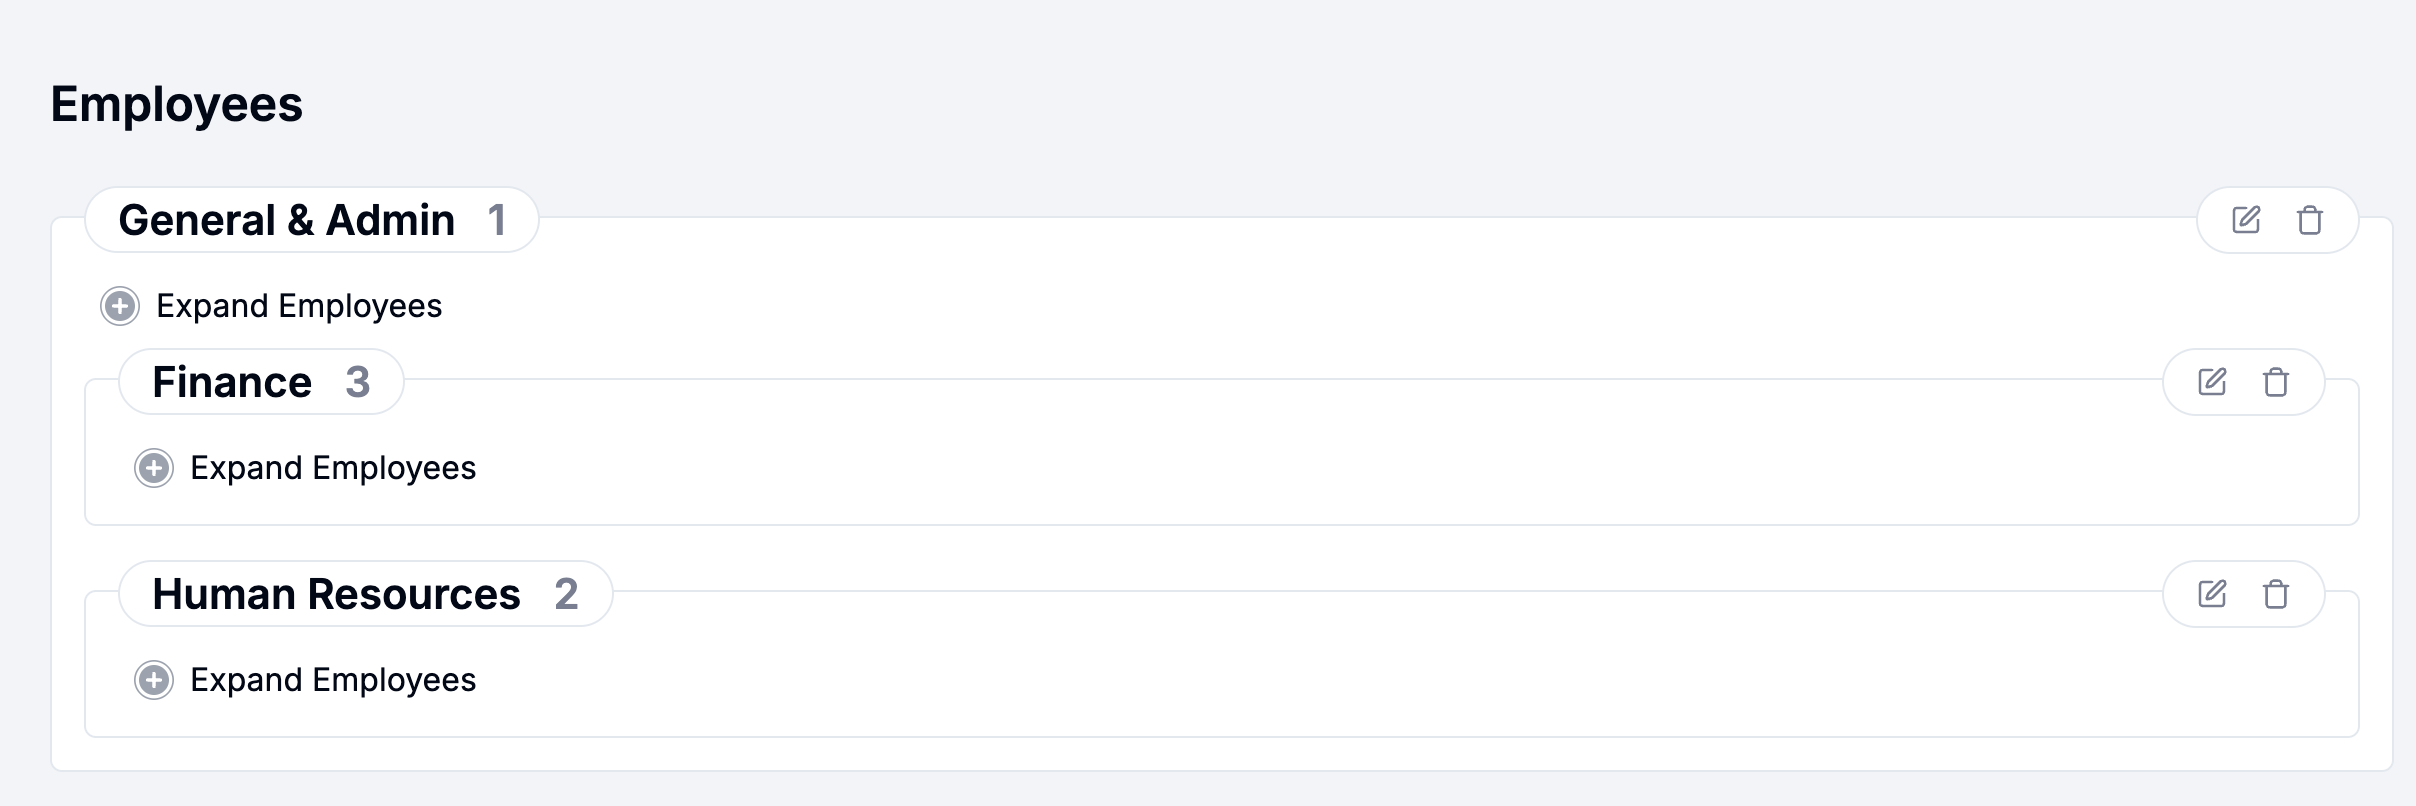
Task: Click empty area inside the Finance card
Action: tap(1300, 470)
